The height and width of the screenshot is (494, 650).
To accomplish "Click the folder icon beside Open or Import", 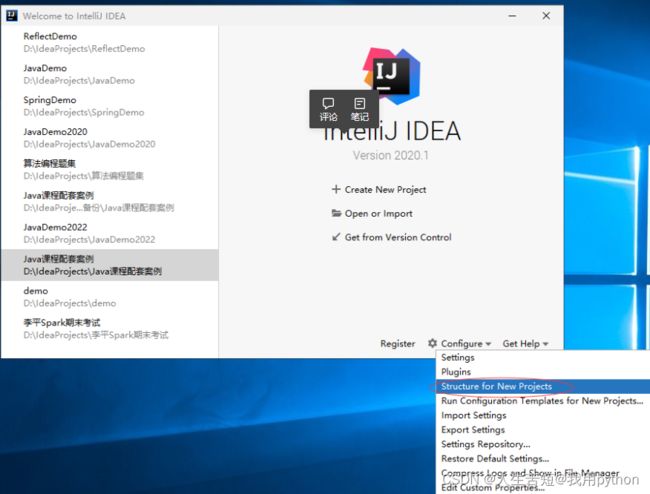I will [x=336, y=213].
